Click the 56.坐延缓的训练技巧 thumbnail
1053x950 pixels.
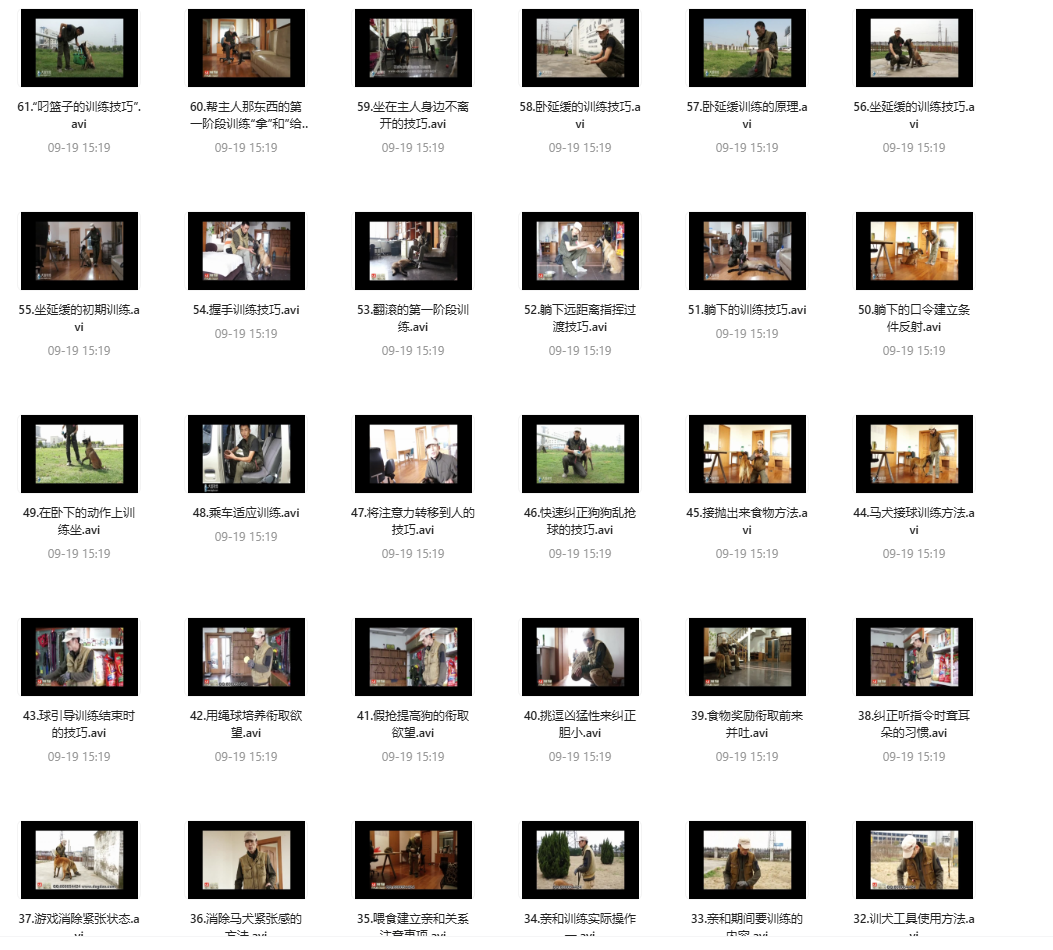(x=914, y=48)
